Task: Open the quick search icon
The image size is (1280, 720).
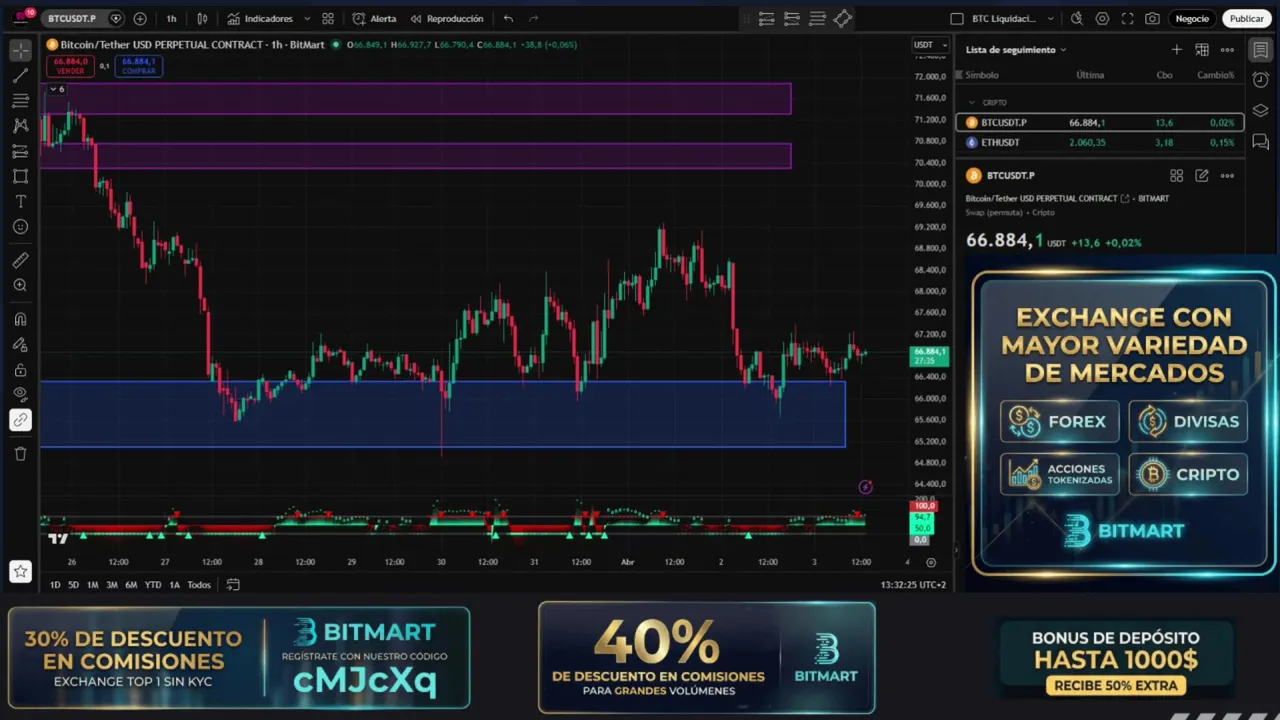Action: 1077,18
